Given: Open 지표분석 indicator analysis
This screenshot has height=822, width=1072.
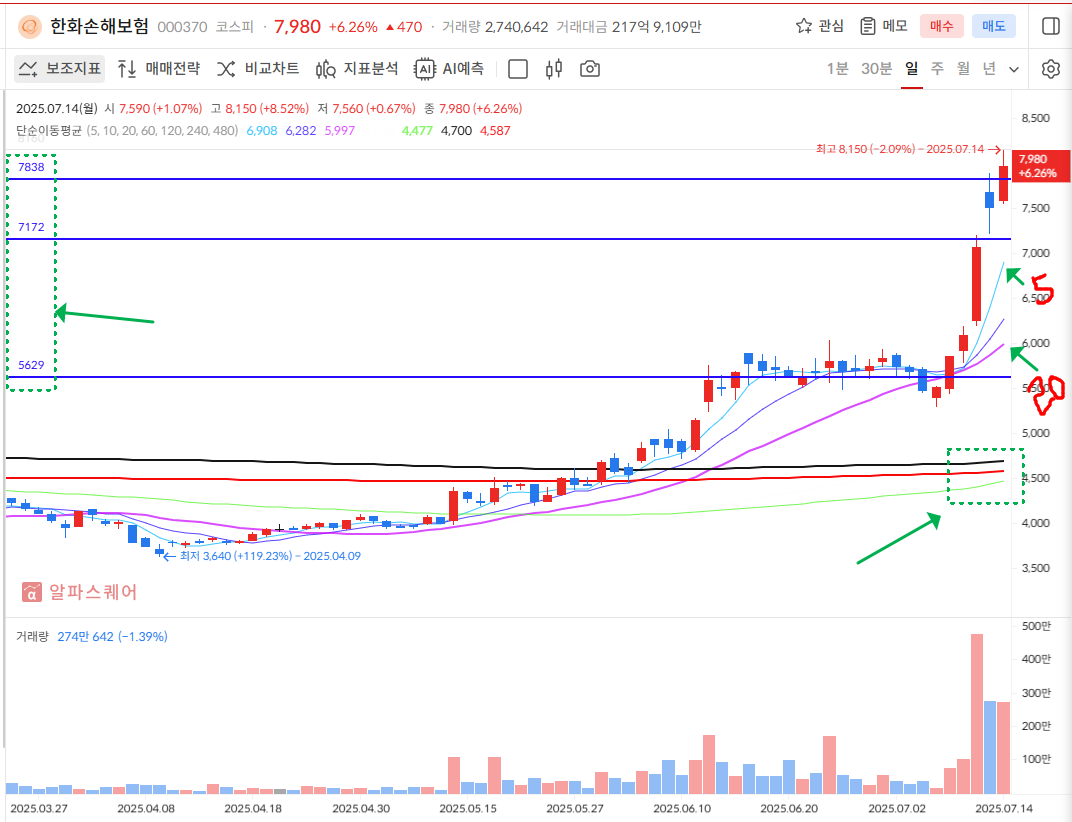Looking at the screenshot, I should pyautogui.click(x=357, y=68).
